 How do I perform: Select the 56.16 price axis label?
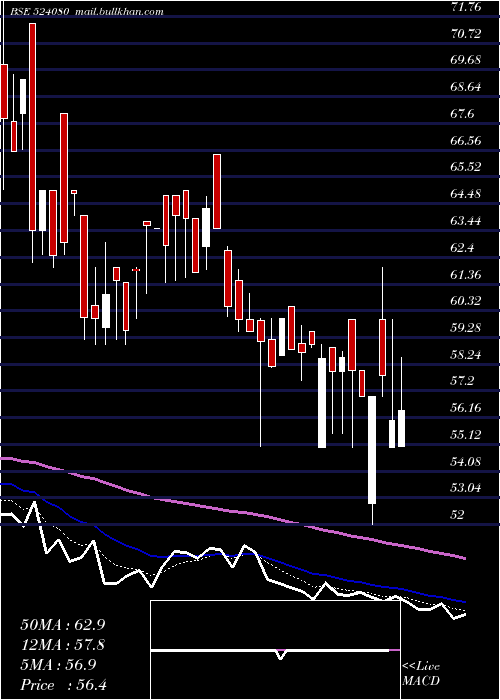466,408
